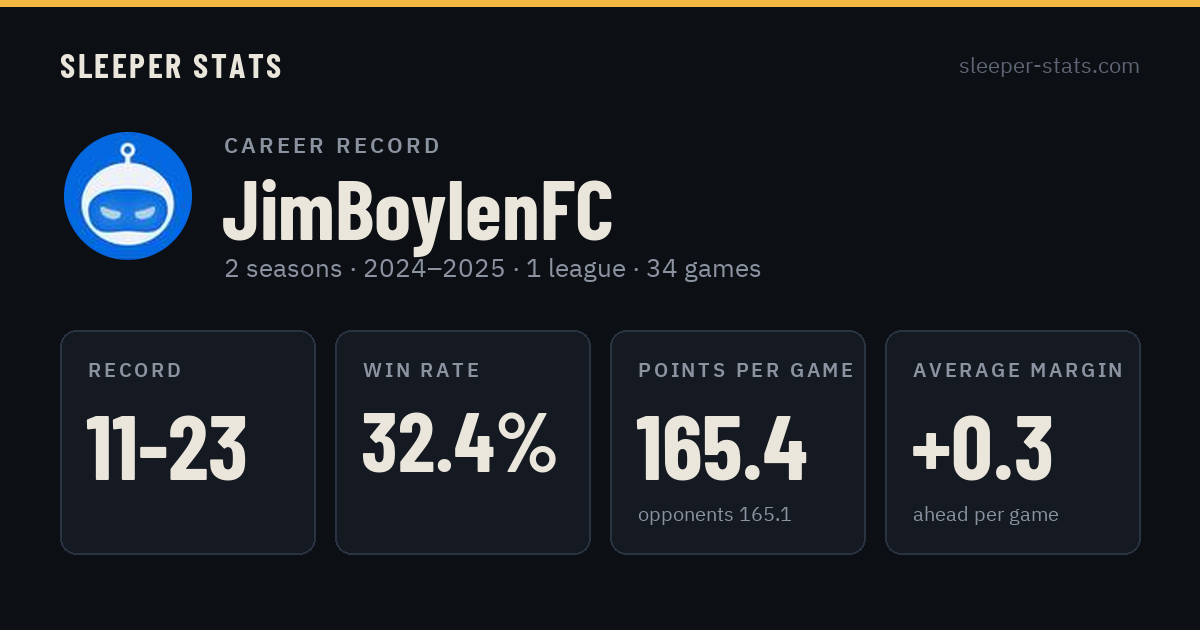Click the RECORD card heading label
Image resolution: width=1200 pixels, height=630 pixels.
click(x=135, y=371)
